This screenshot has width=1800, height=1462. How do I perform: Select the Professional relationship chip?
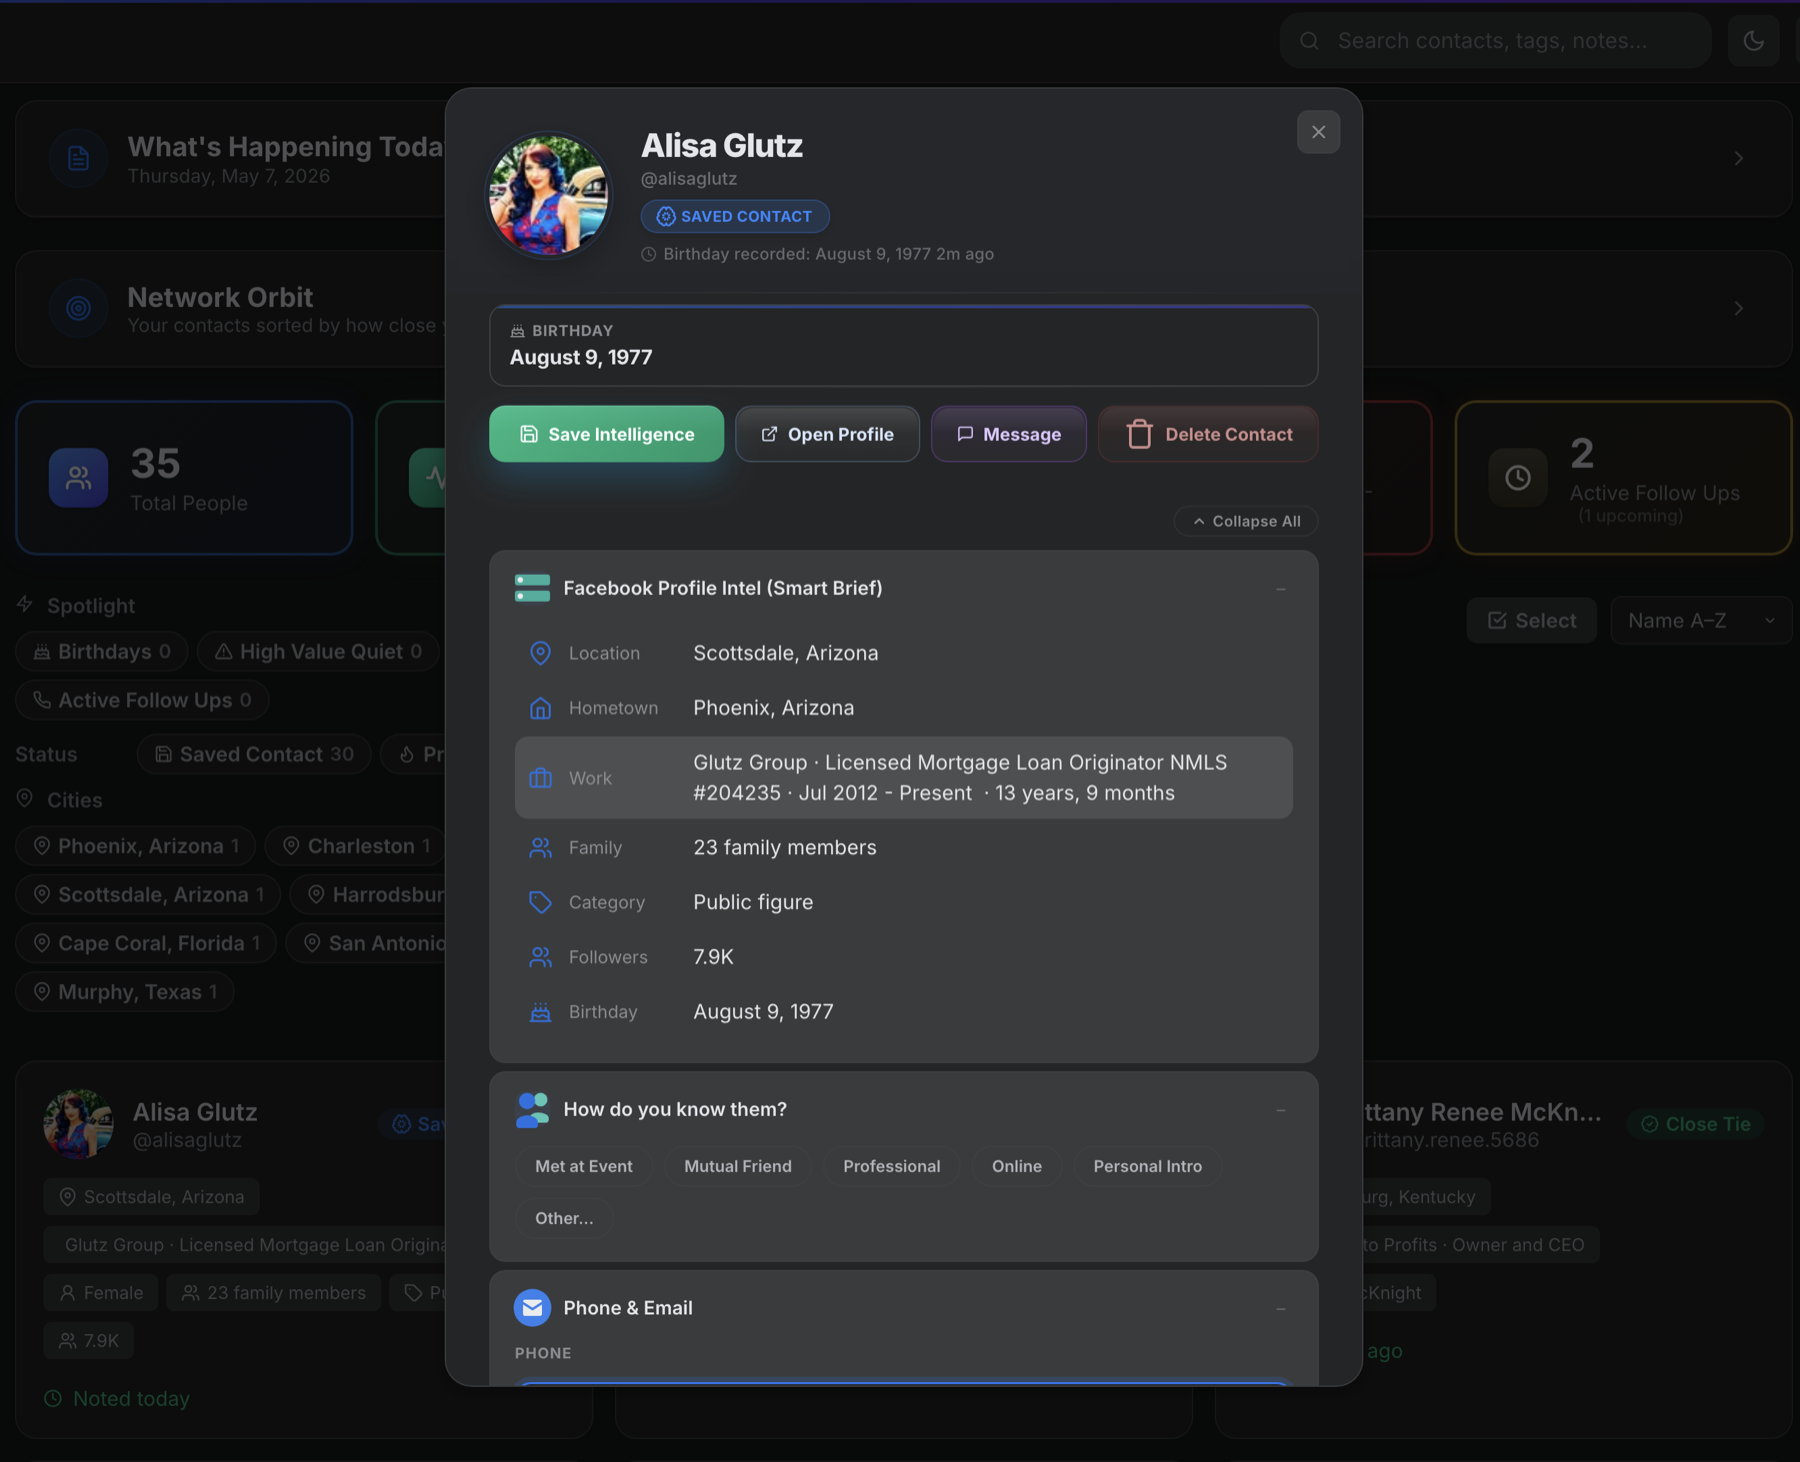coord(891,1166)
